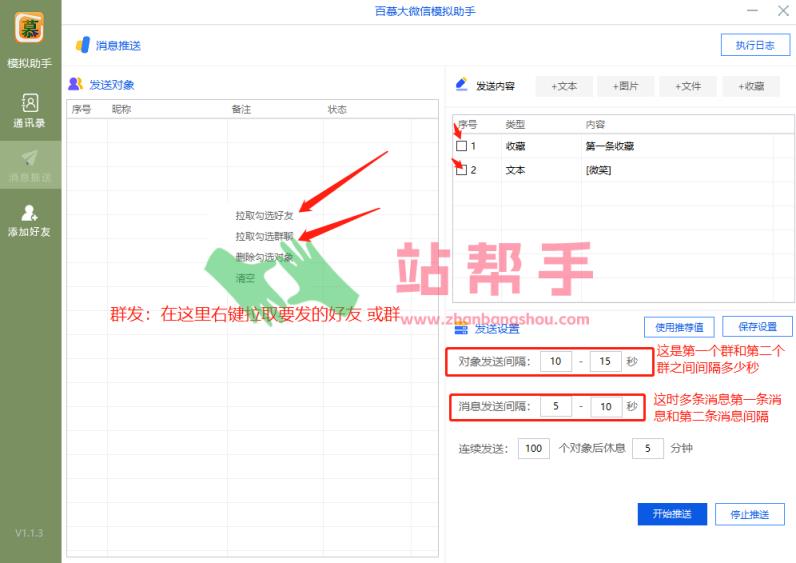Click 使用推荐值 button
Viewport: 796px width, 563px height.
pos(679,327)
